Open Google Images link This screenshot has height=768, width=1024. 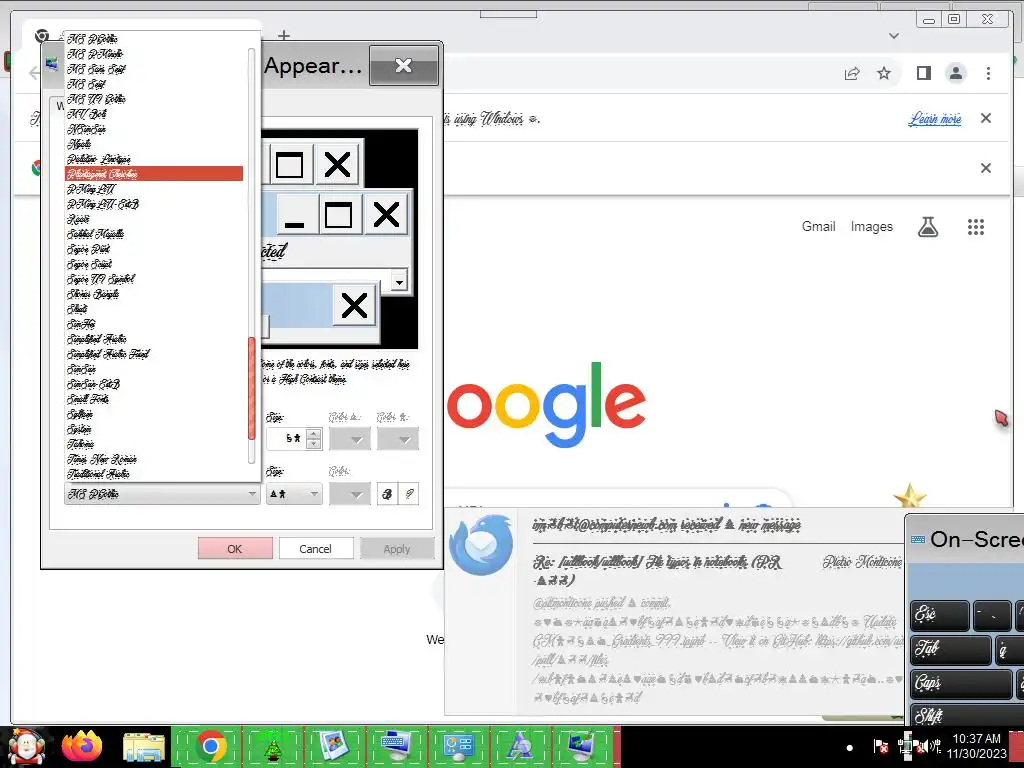(x=872, y=227)
